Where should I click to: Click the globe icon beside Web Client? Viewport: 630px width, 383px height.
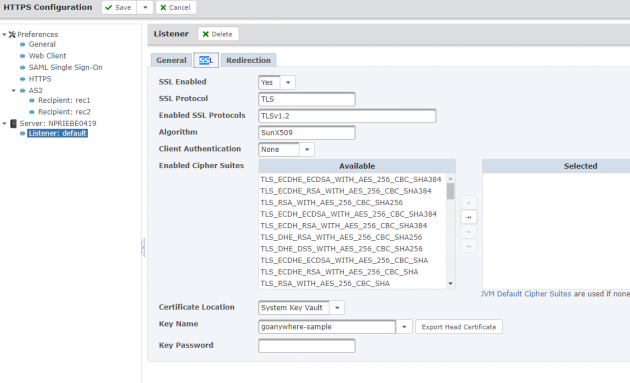coord(22,56)
